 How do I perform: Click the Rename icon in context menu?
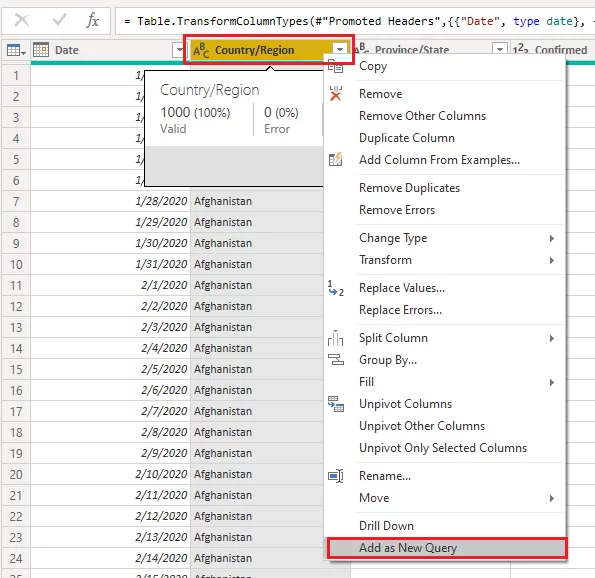(336, 476)
